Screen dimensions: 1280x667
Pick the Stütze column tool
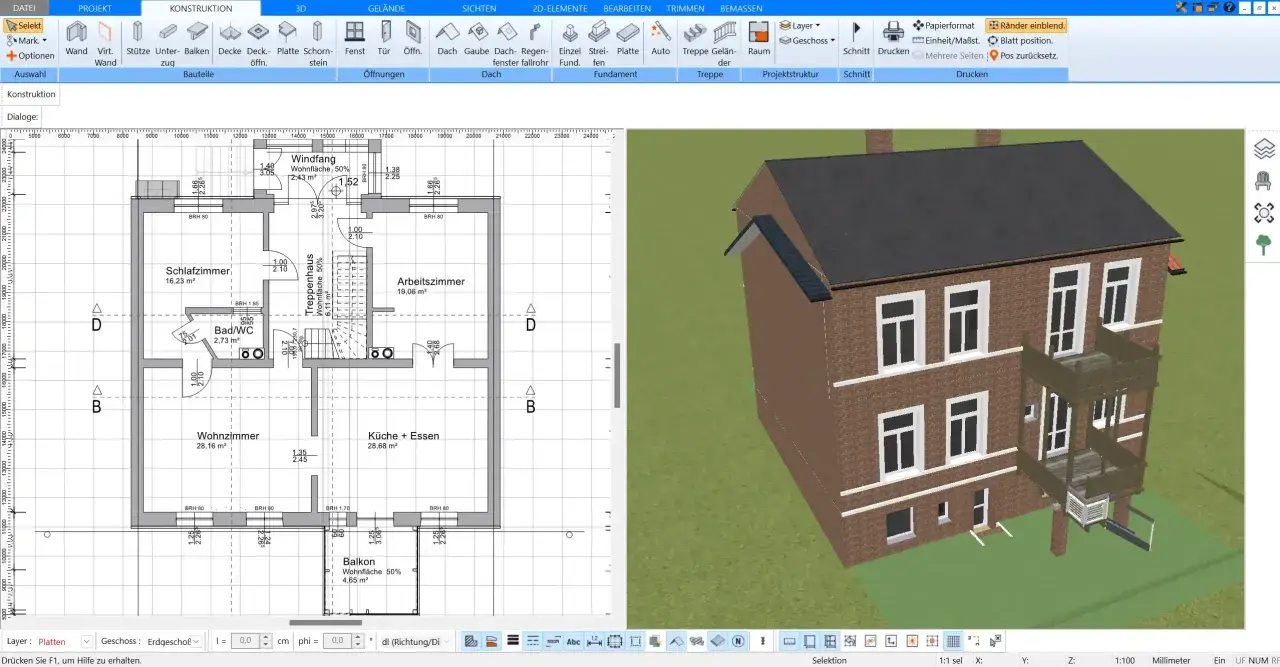(138, 38)
